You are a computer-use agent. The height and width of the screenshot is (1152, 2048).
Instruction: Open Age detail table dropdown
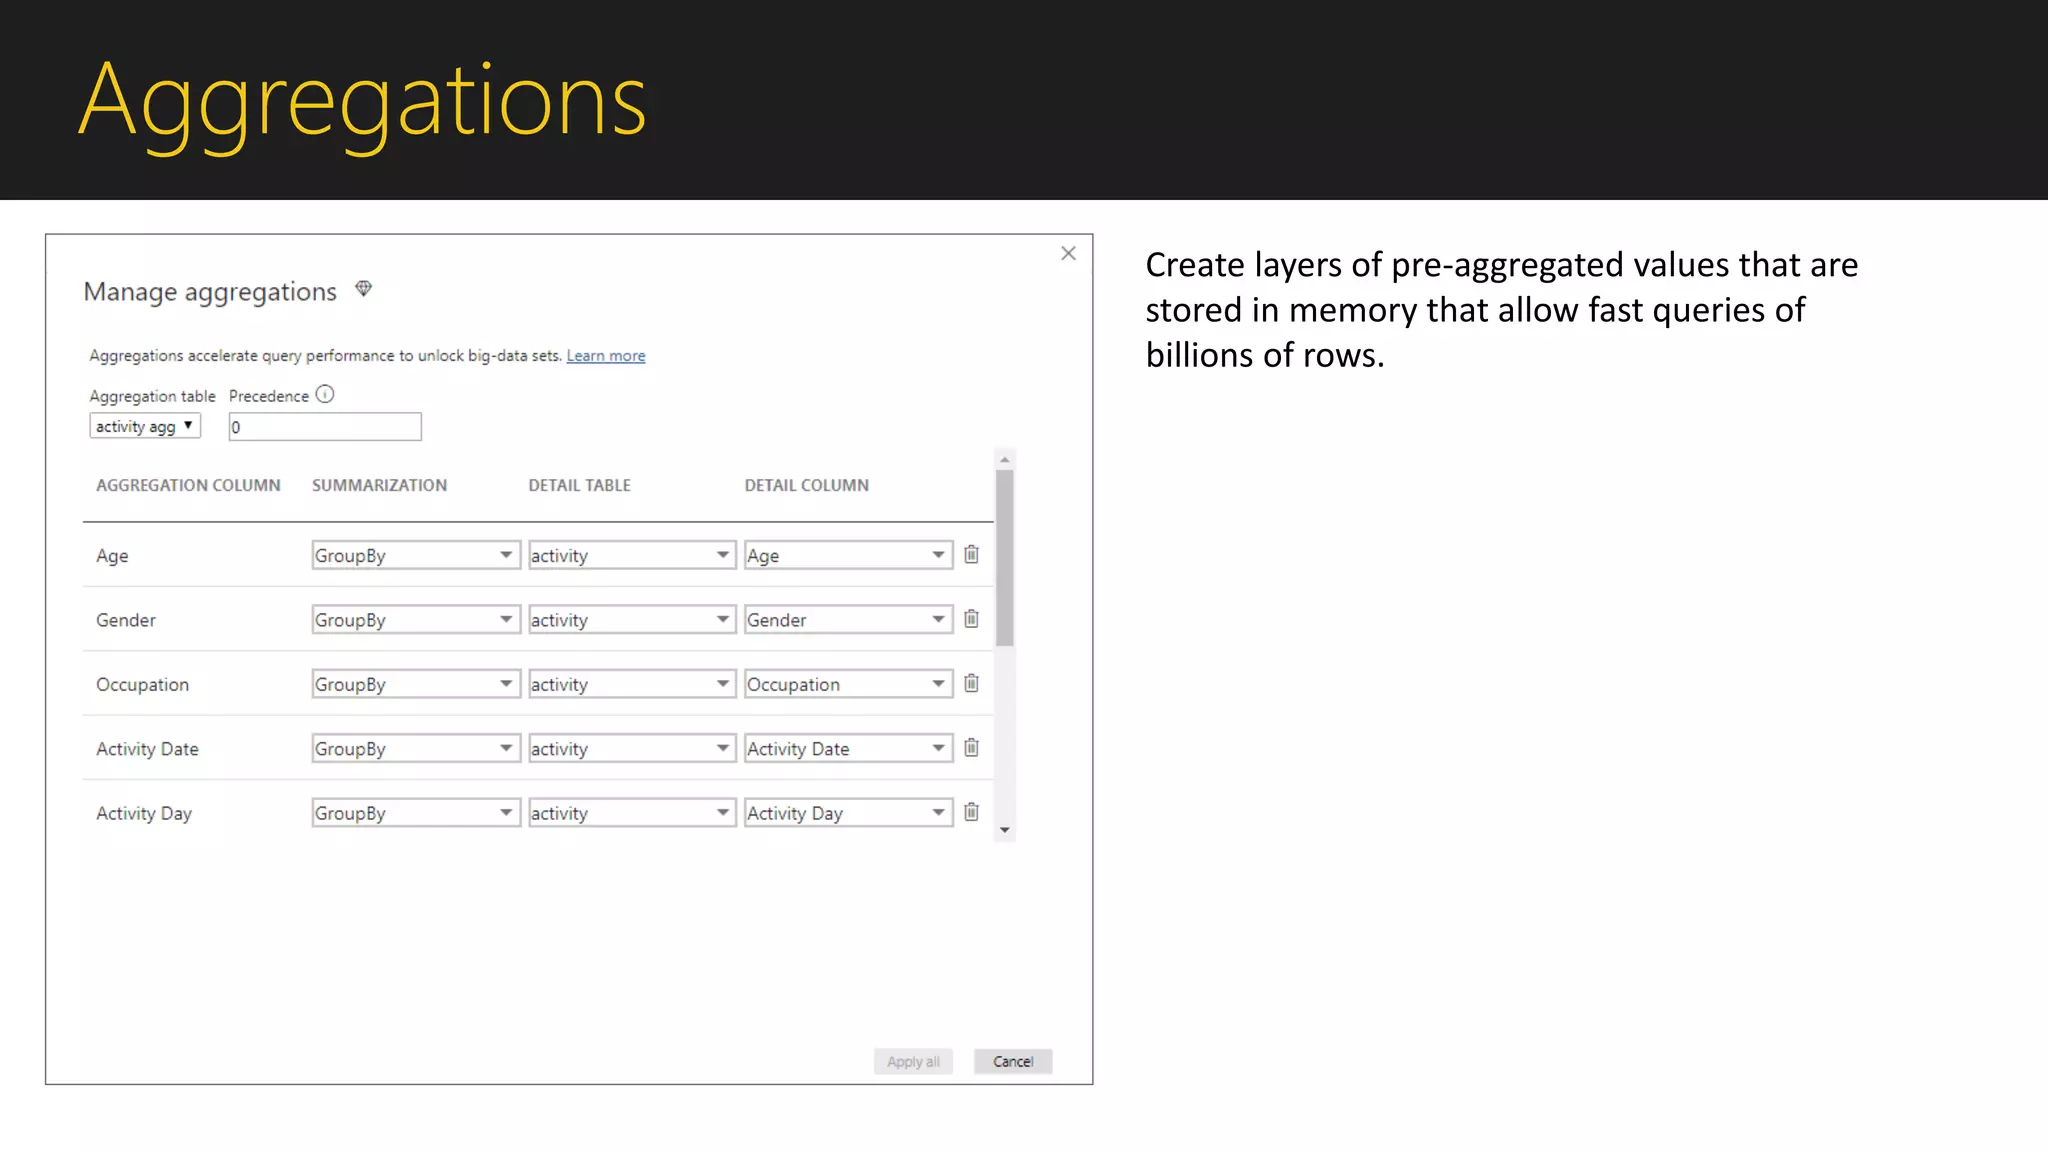click(x=632, y=555)
